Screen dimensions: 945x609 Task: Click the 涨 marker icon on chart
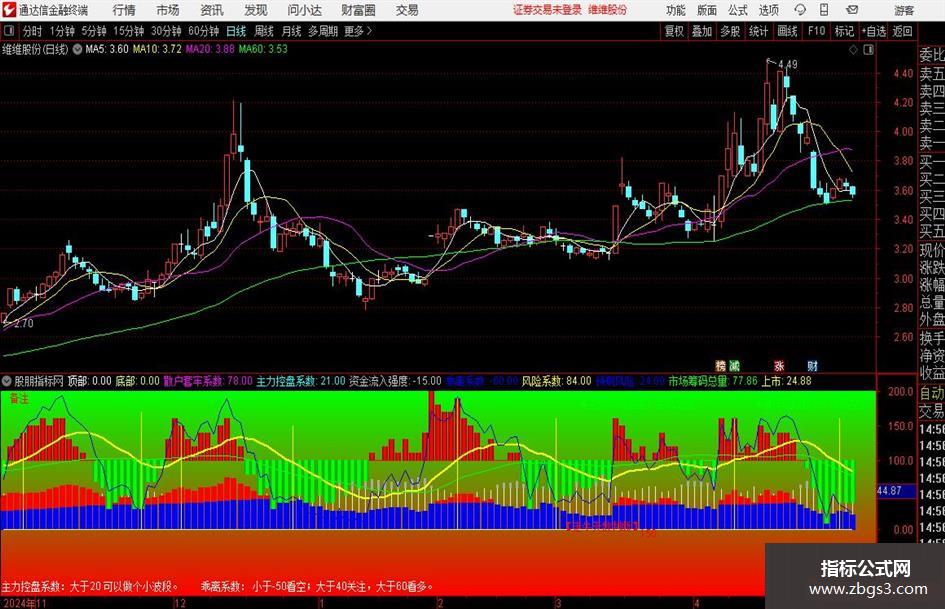[779, 366]
